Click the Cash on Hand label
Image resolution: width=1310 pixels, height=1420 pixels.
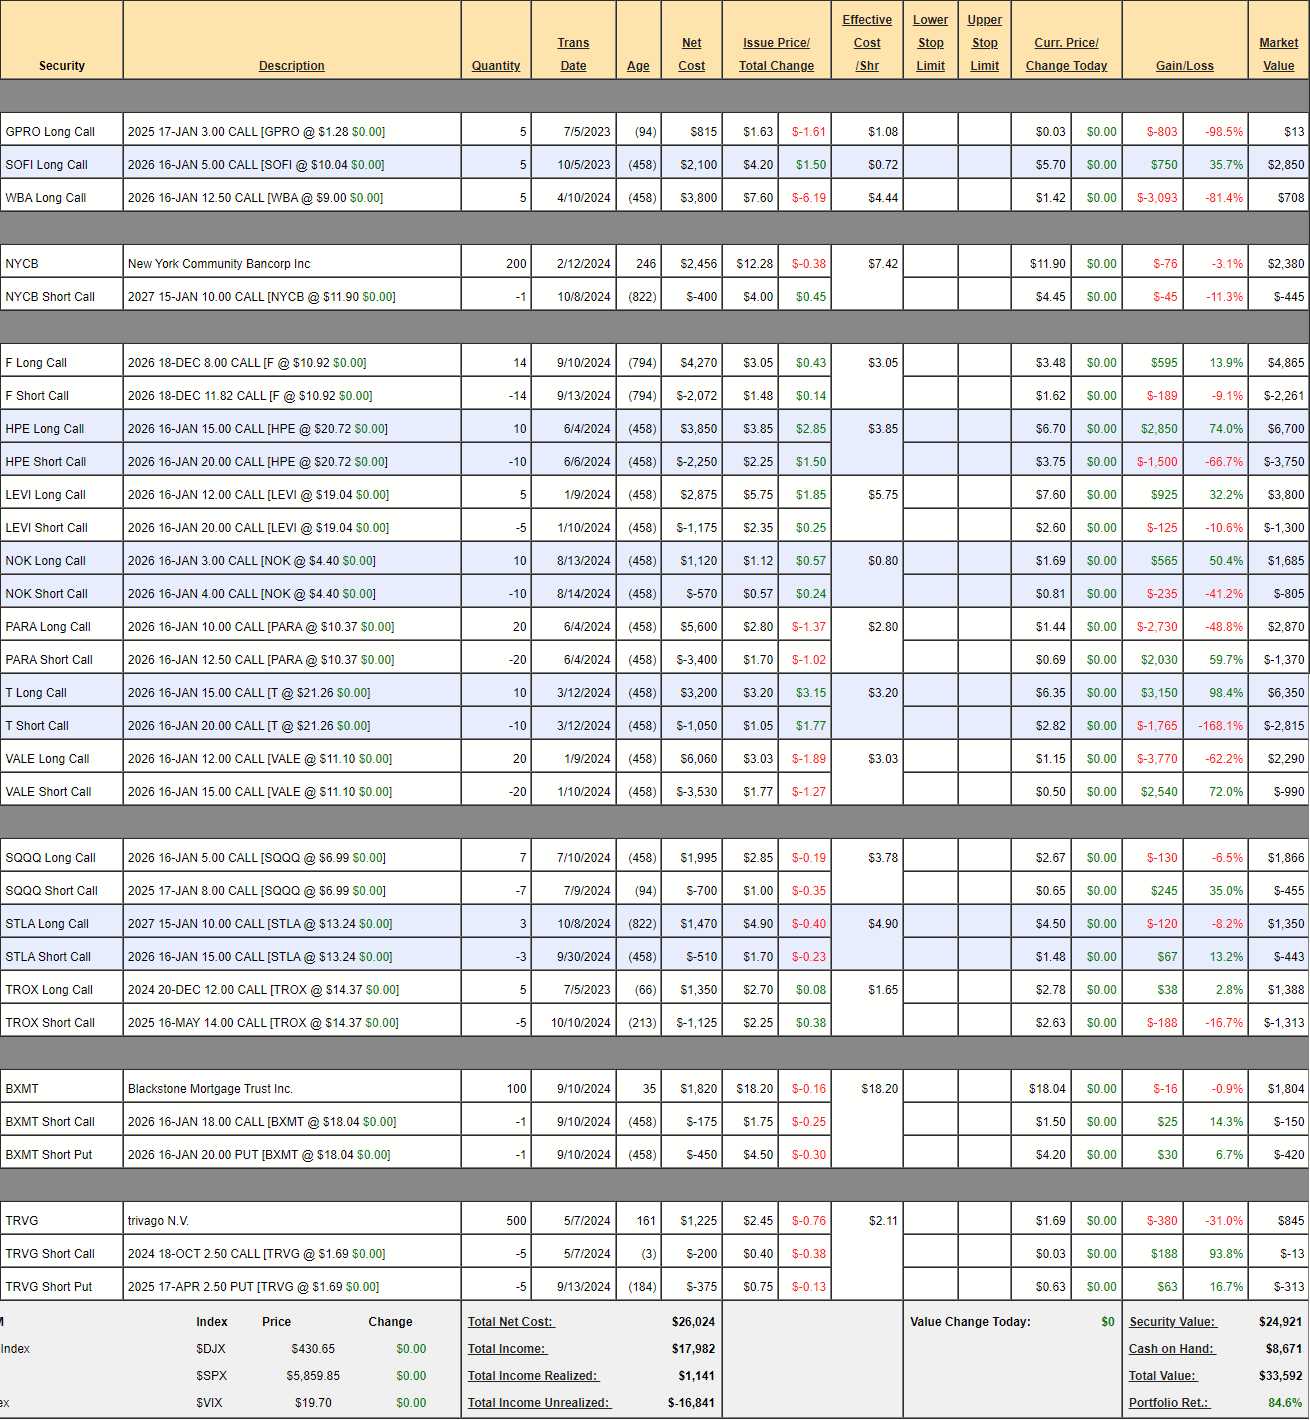pos(1171,1349)
